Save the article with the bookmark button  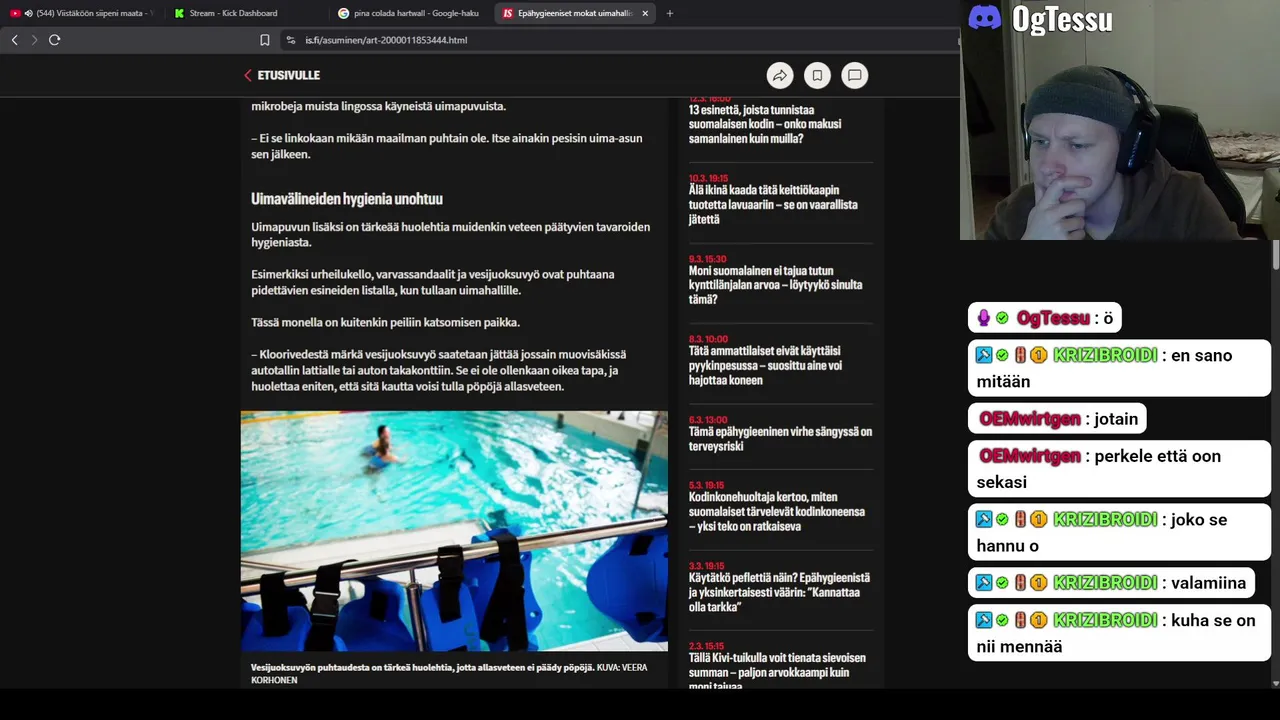coord(817,75)
